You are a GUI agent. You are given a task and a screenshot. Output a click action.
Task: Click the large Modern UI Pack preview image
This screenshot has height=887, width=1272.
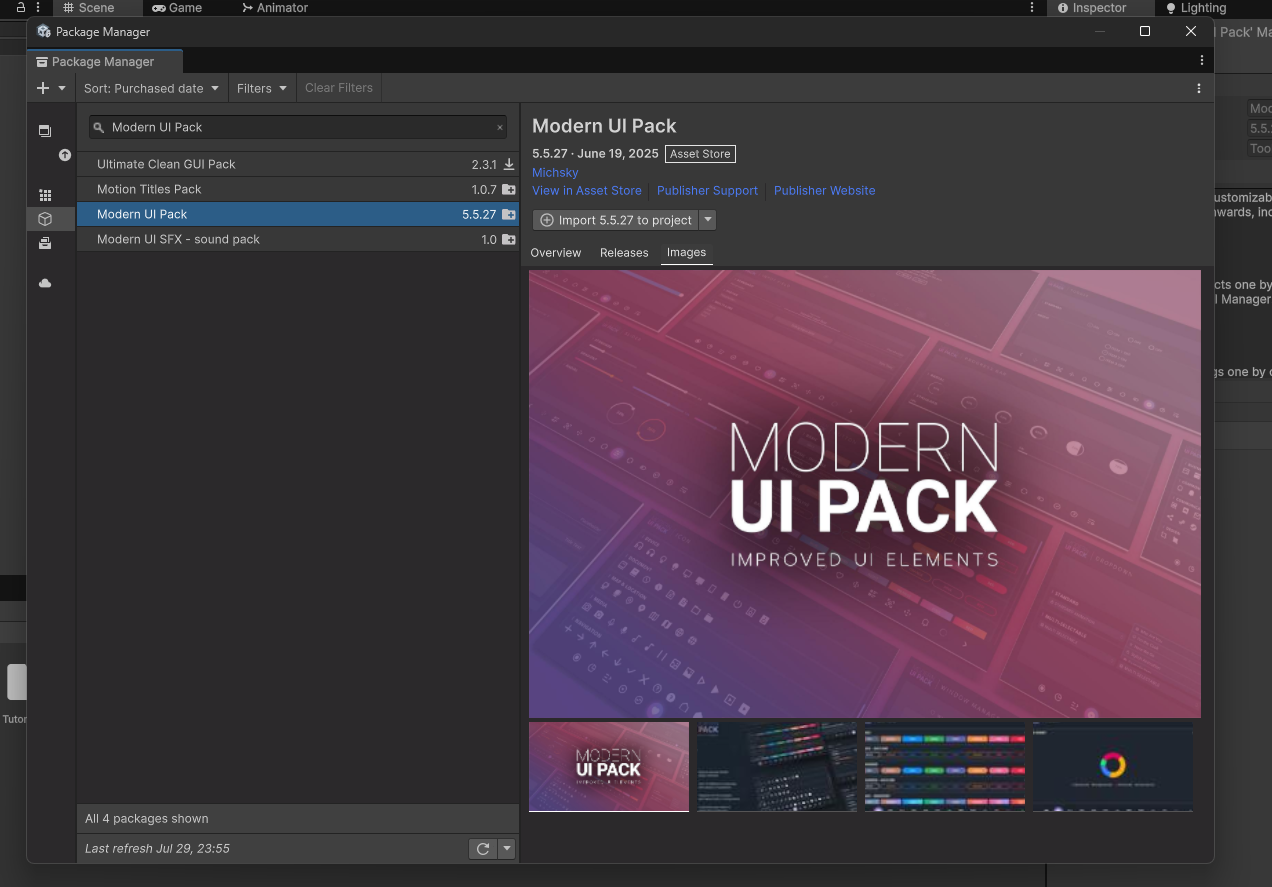865,494
